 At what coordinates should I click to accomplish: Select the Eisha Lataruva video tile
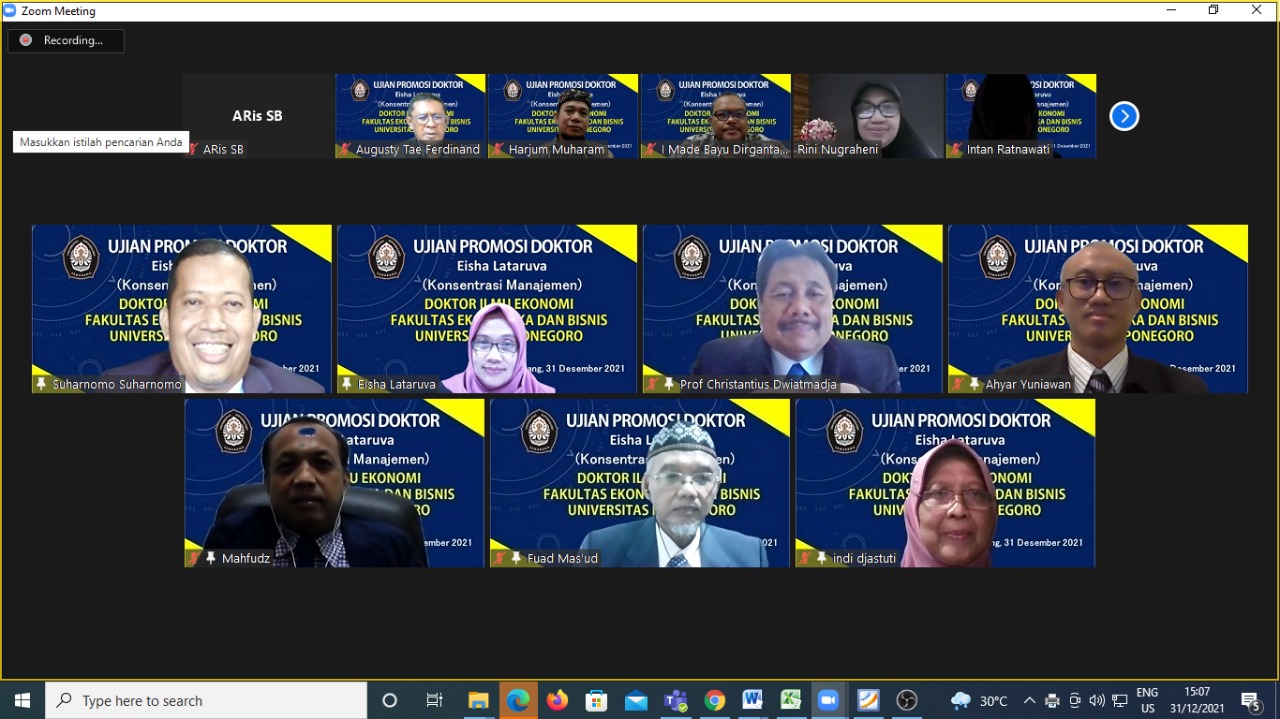(487, 309)
